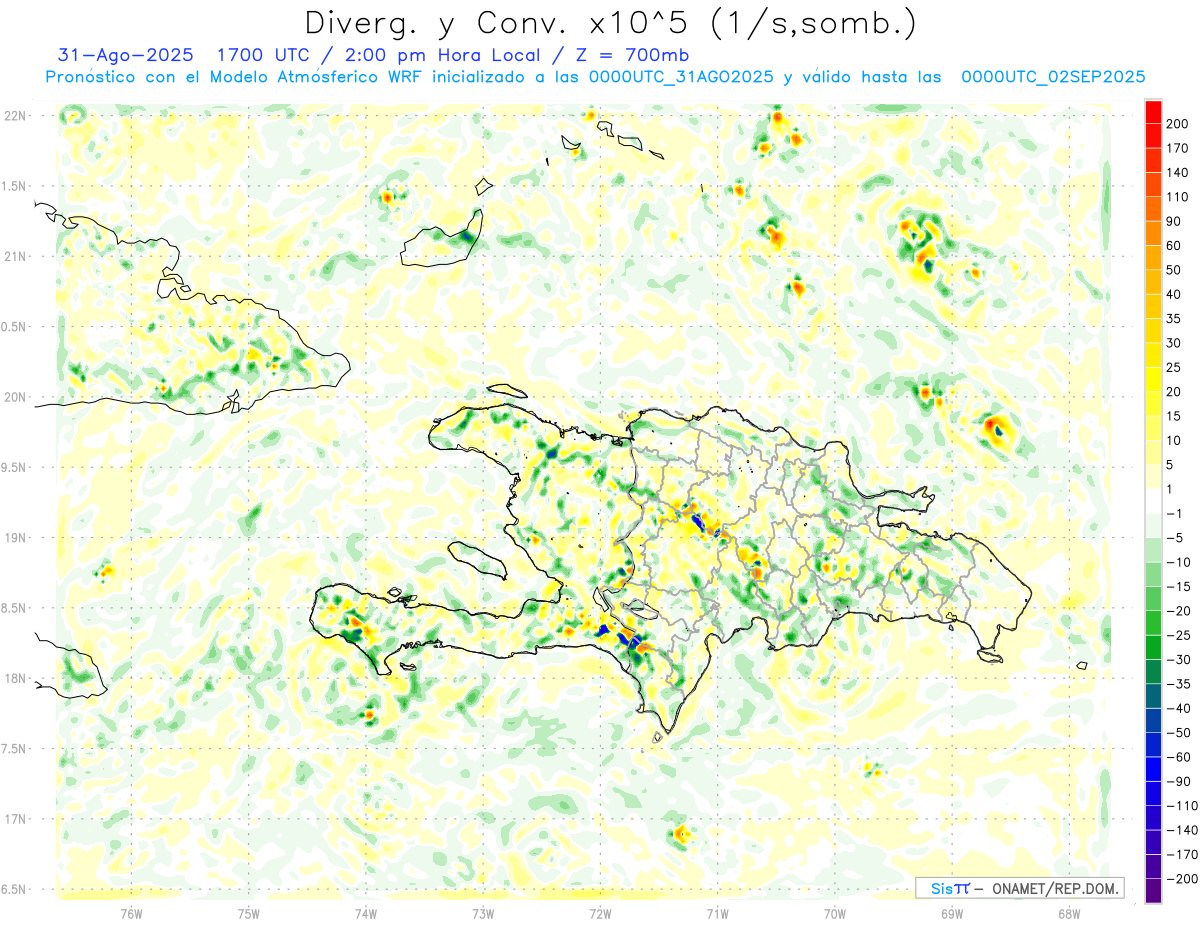This screenshot has height=927, width=1200.
Task: Click the '21N' latitude label
Action: pyautogui.click(x=16, y=256)
